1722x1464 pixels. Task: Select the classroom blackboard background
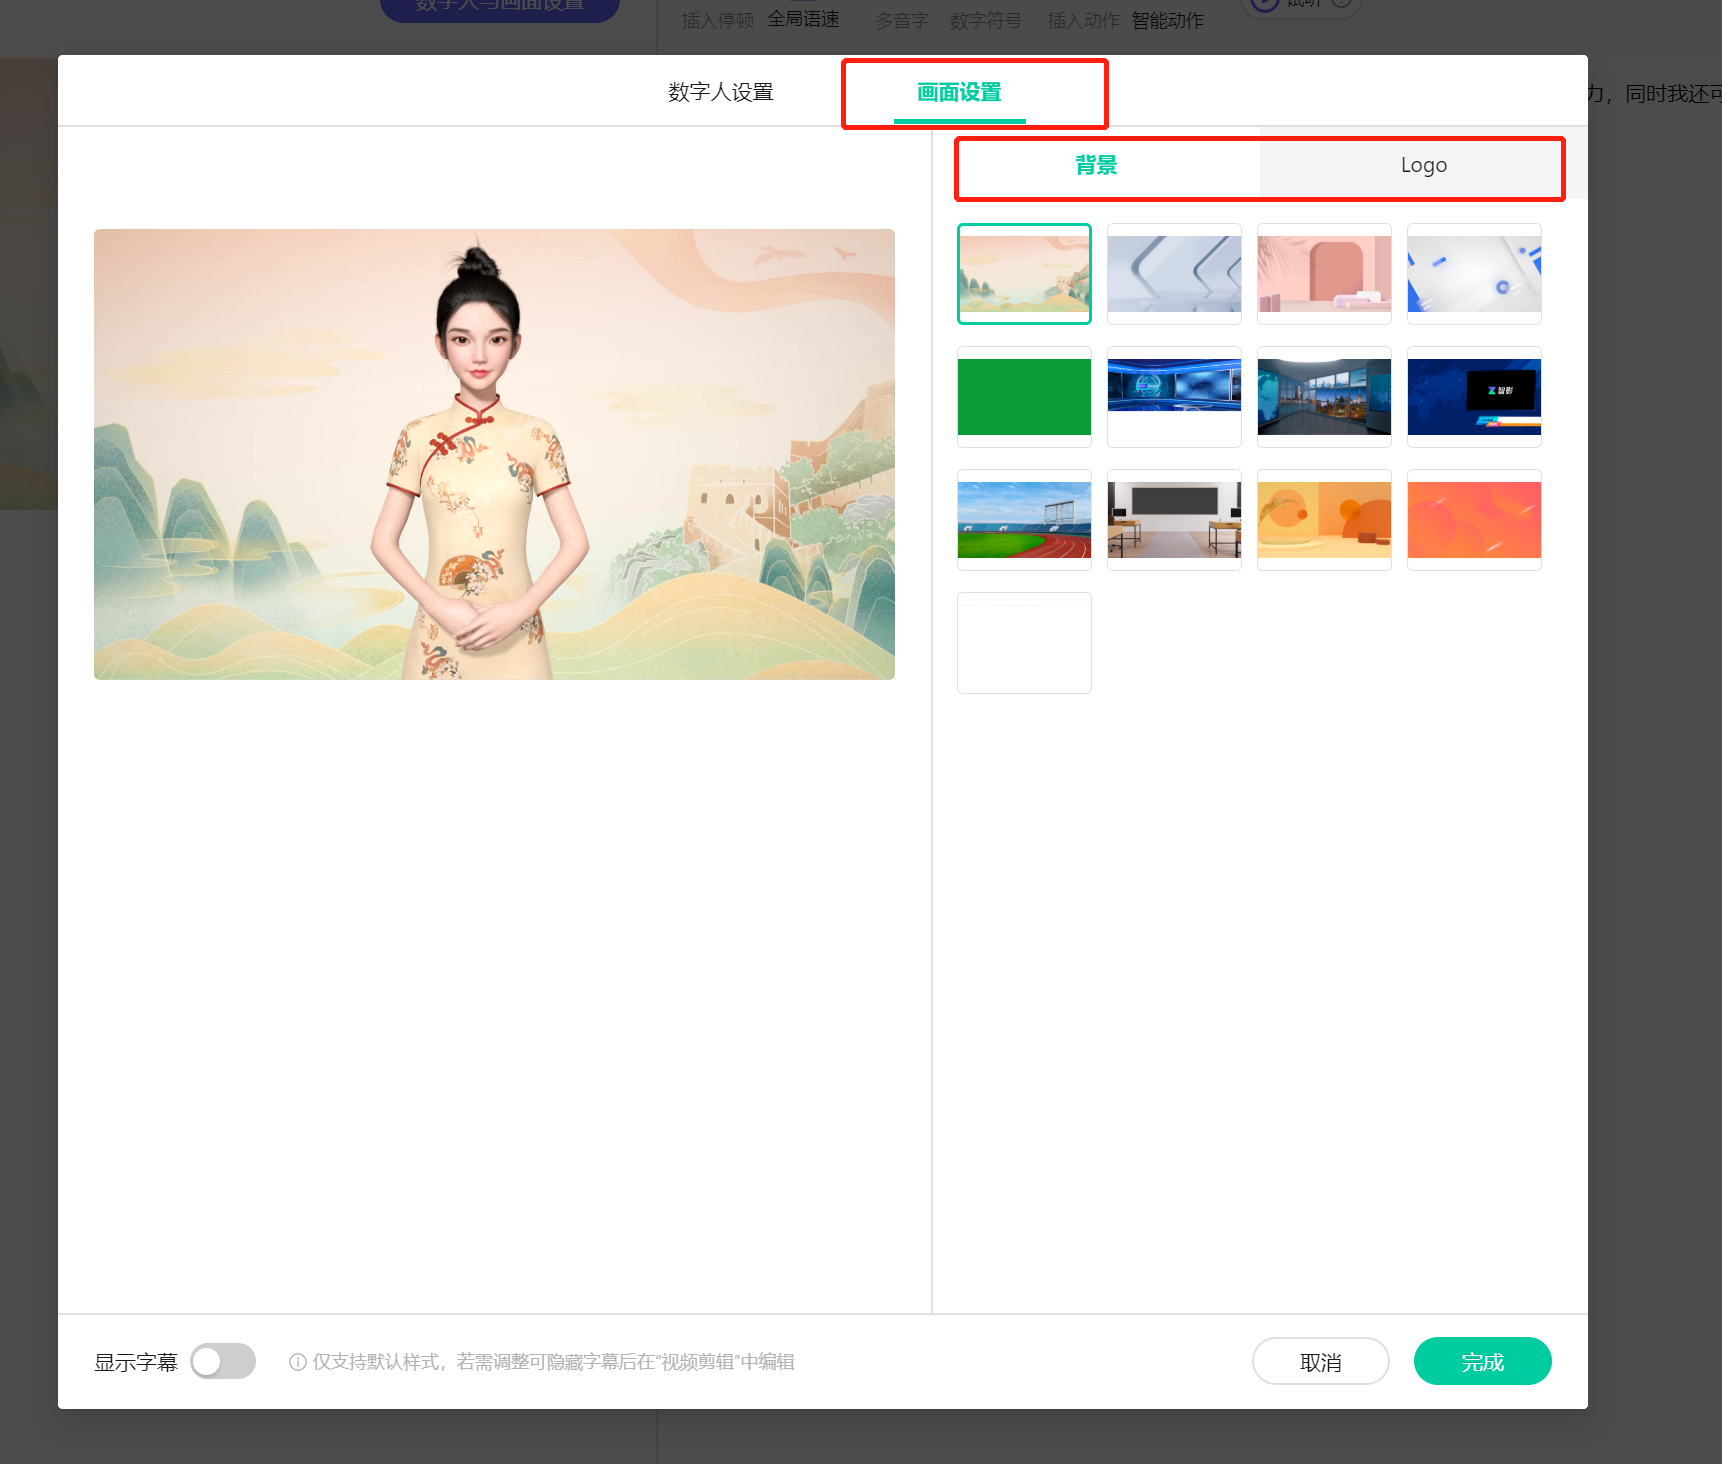click(x=1174, y=520)
